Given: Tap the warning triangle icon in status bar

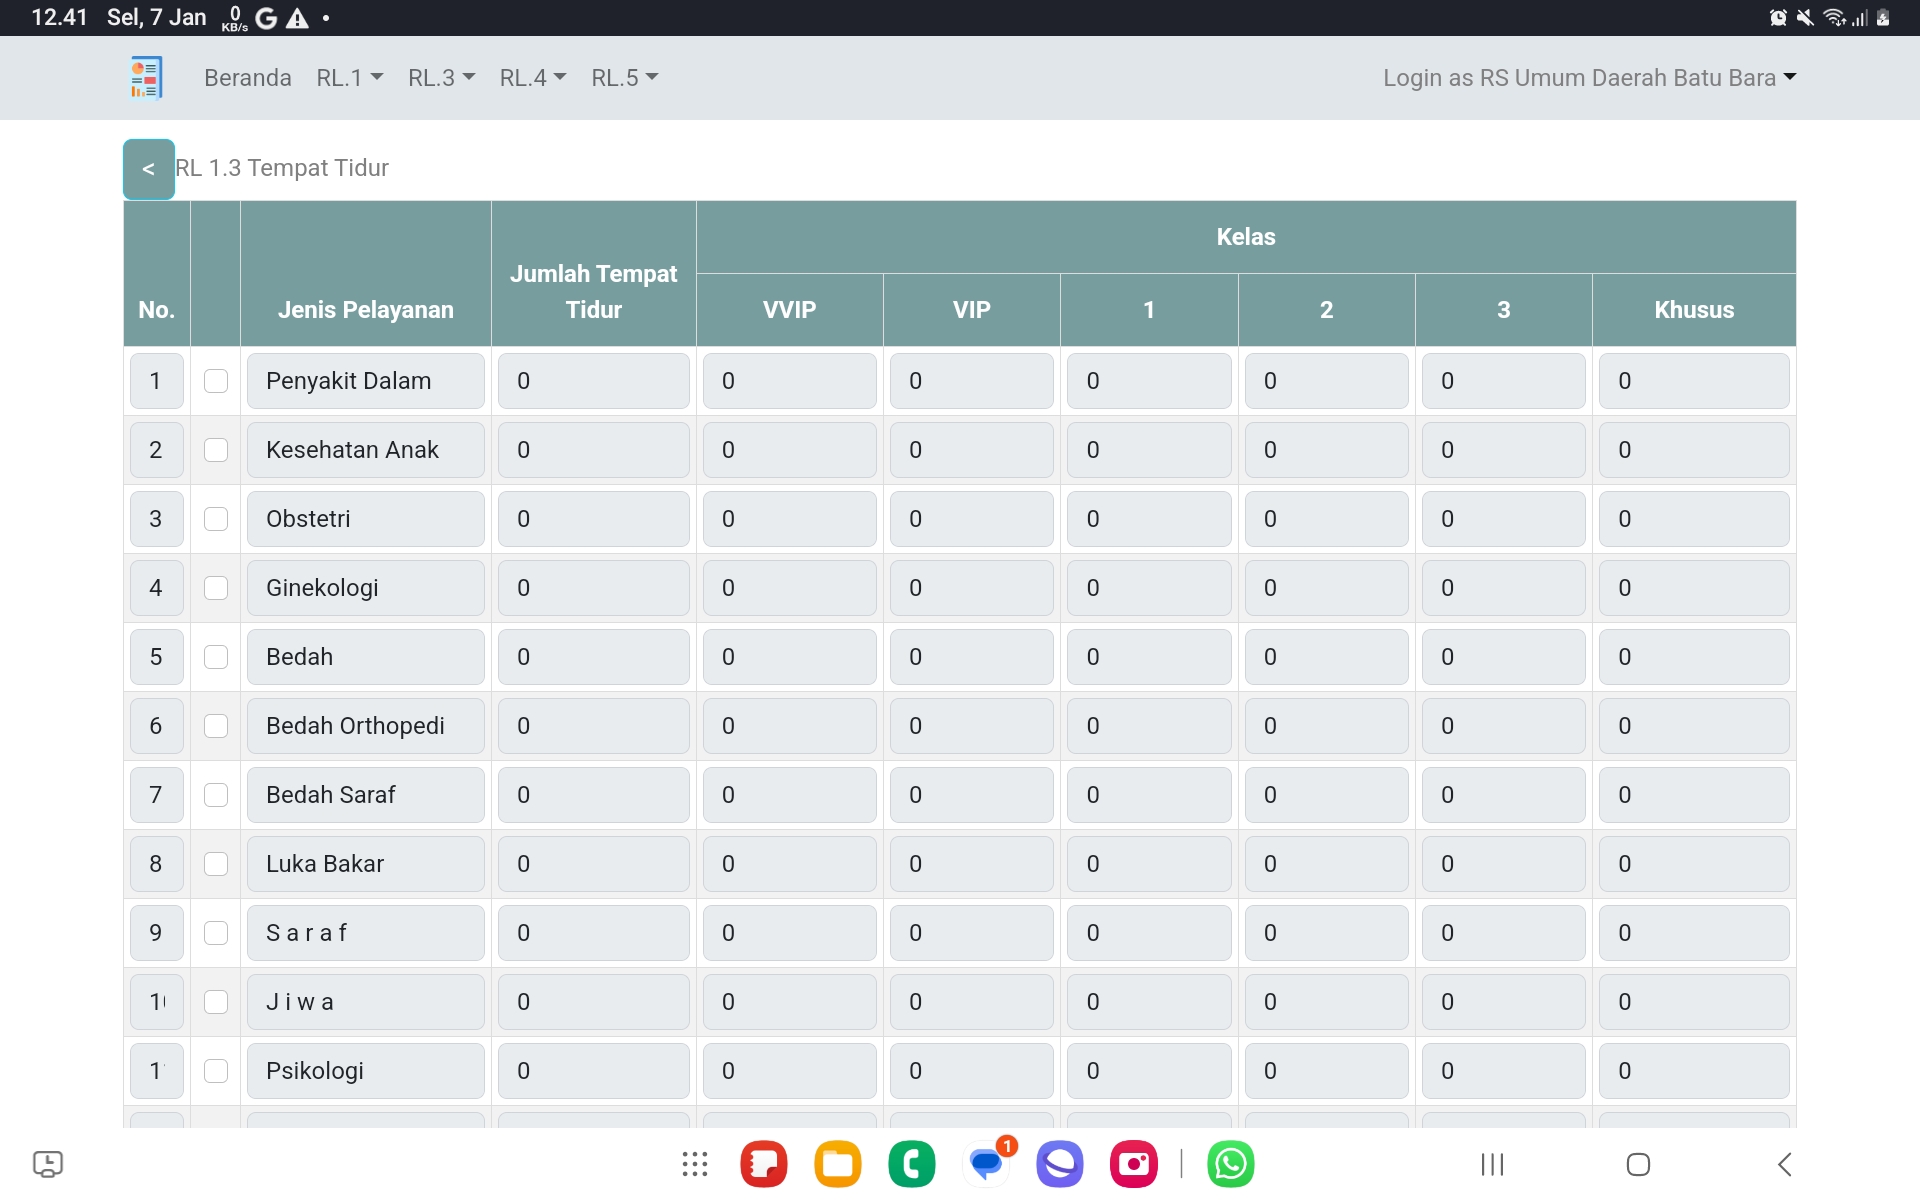Looking at the screenshot, I should (297, 18).
